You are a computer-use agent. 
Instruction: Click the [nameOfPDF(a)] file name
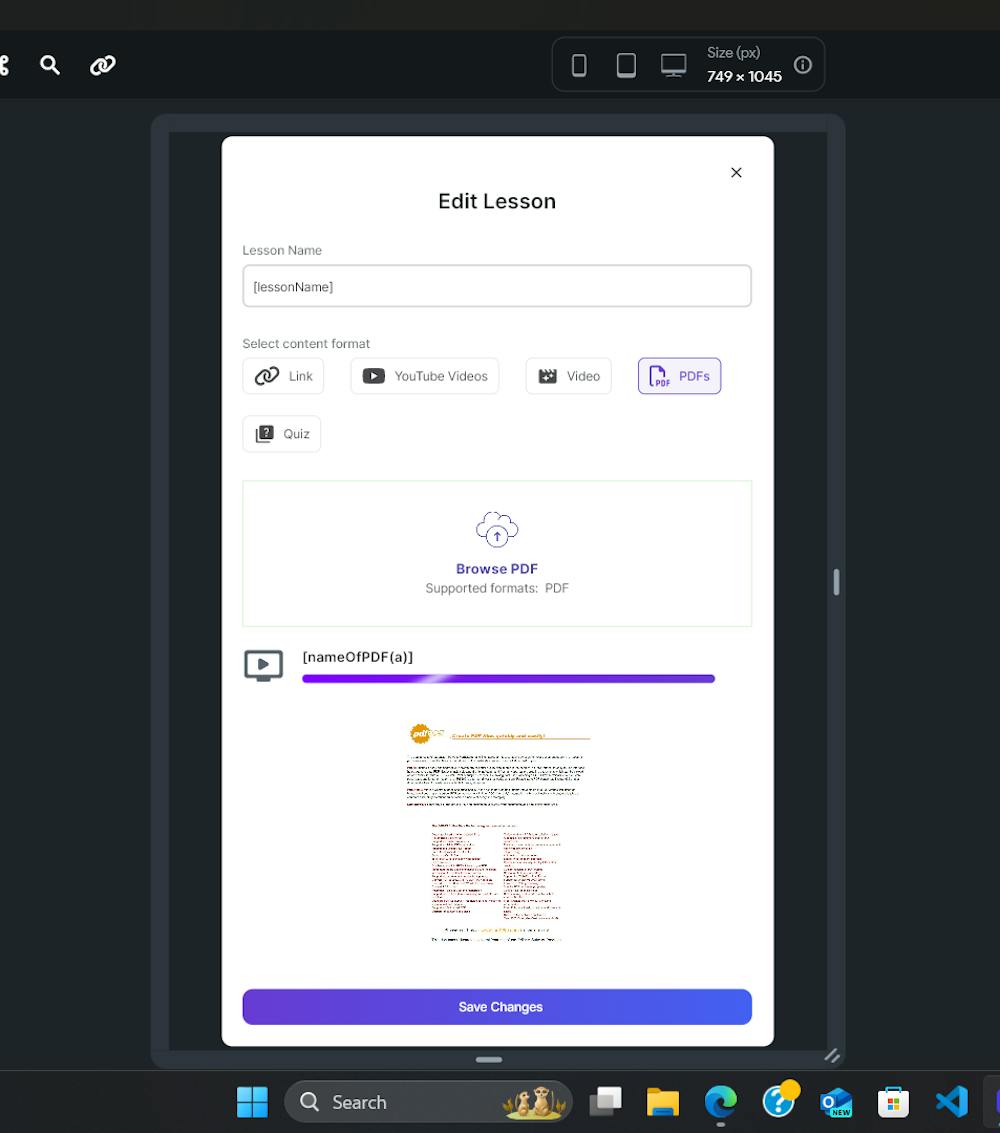(358, 657)
